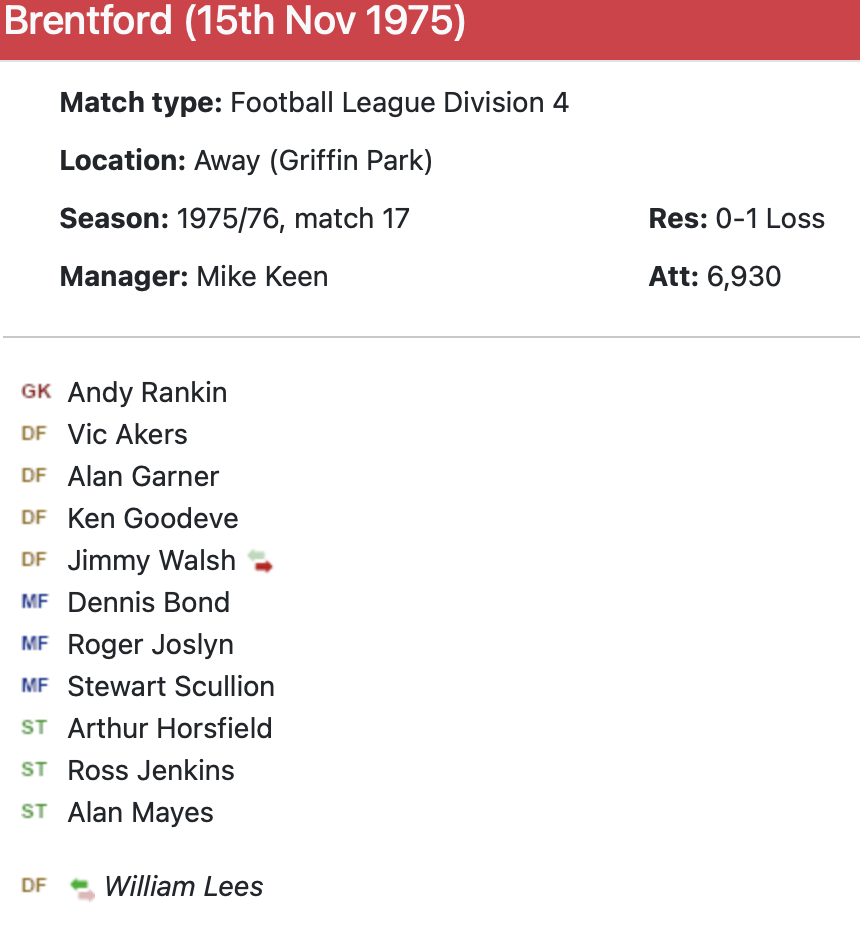The image size is (860, 938).
Task: Open Roger Joslyn player link
Action: tap(150, 644)
